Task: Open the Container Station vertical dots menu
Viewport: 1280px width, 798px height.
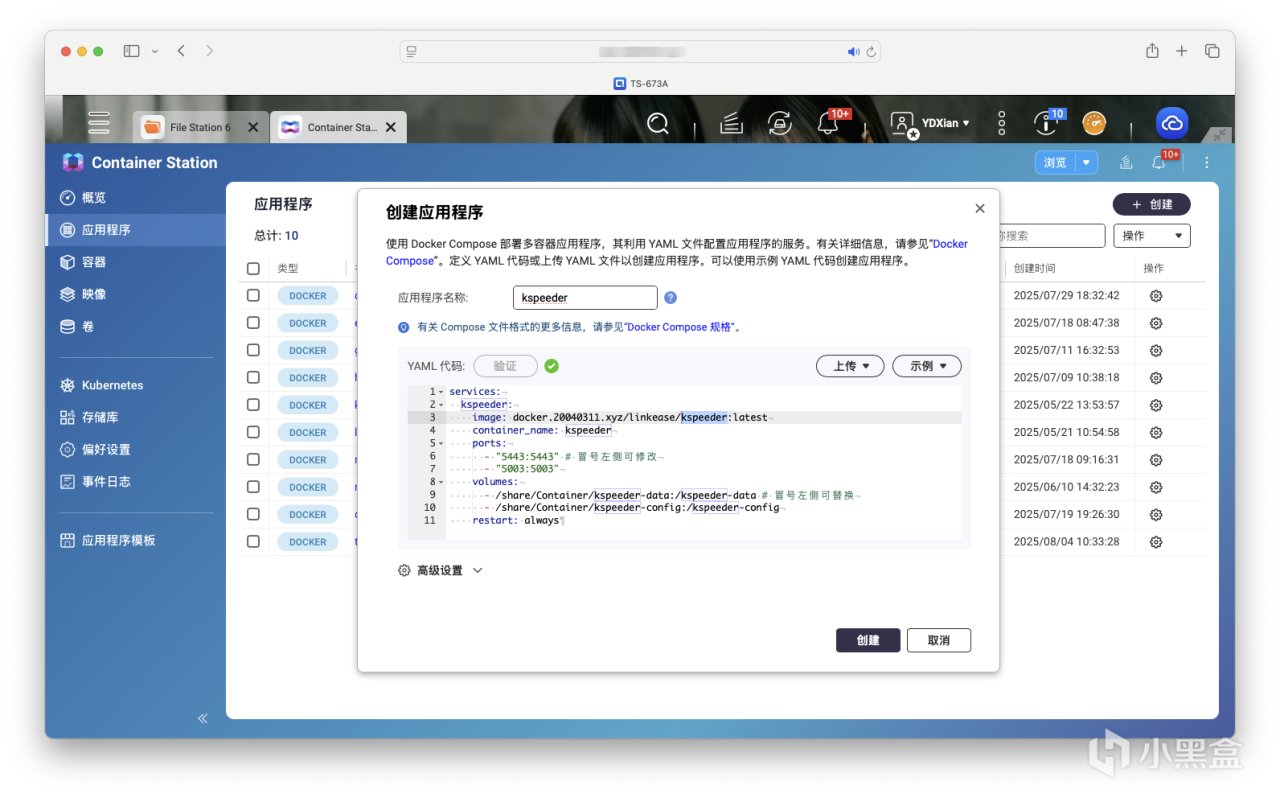Action: pos(1206,163)
